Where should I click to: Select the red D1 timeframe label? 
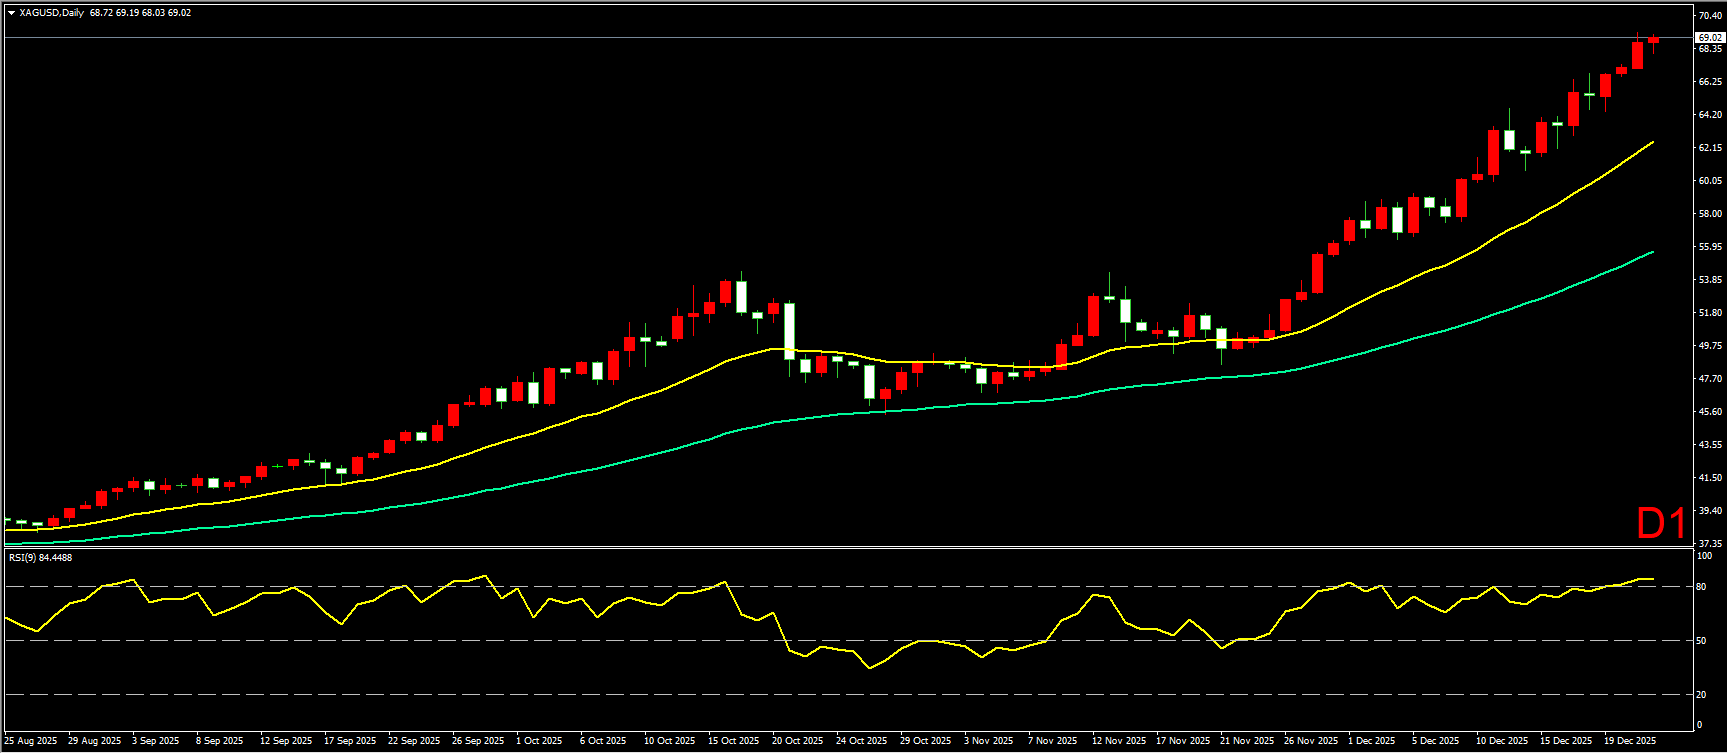tap(1661, 523)
